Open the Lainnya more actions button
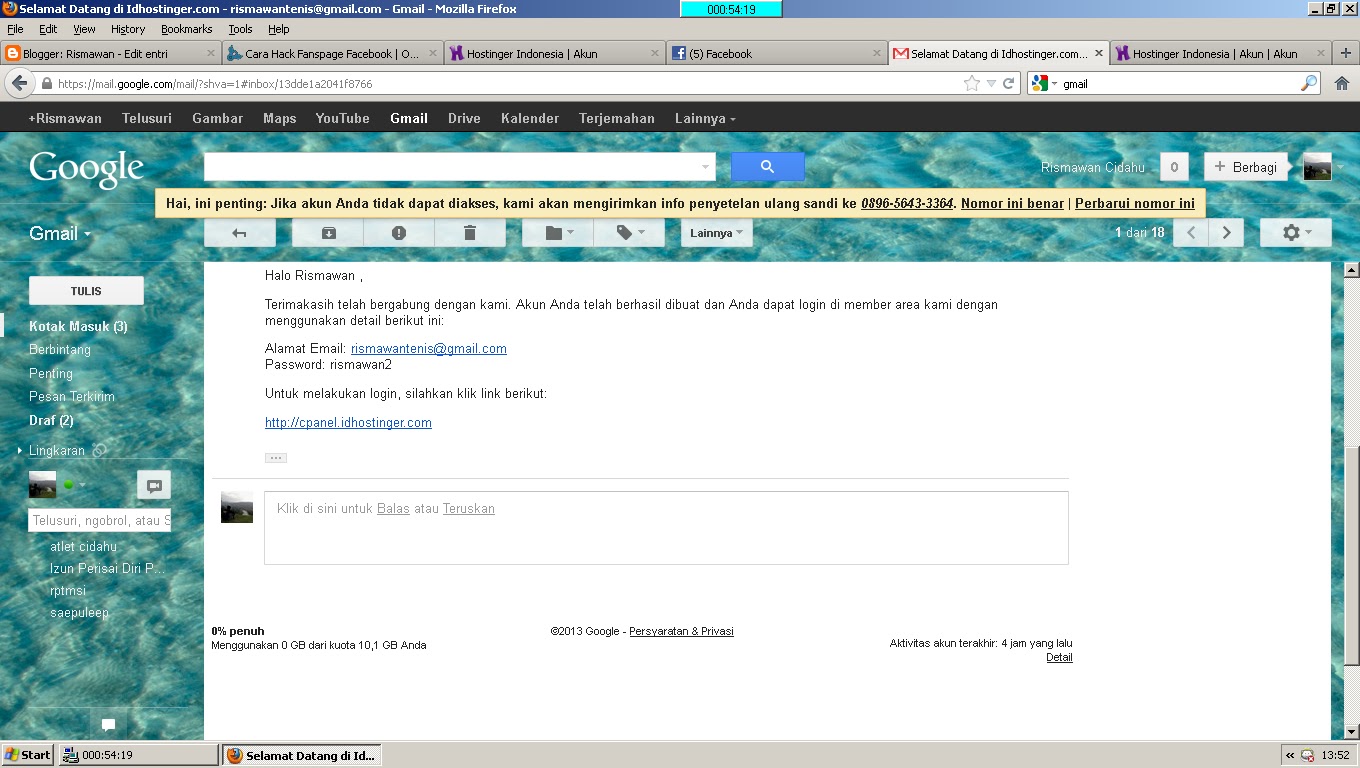This screenshot has height=768, width=1360. [717, 233]
